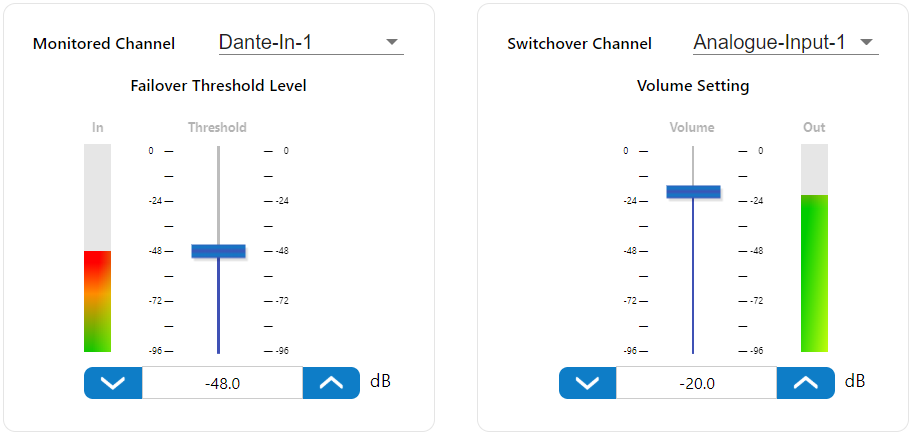Screen dimensions: 913x435
Task: Expand the Switchover Channel dropdown arrow
Action: coord(866,43)
